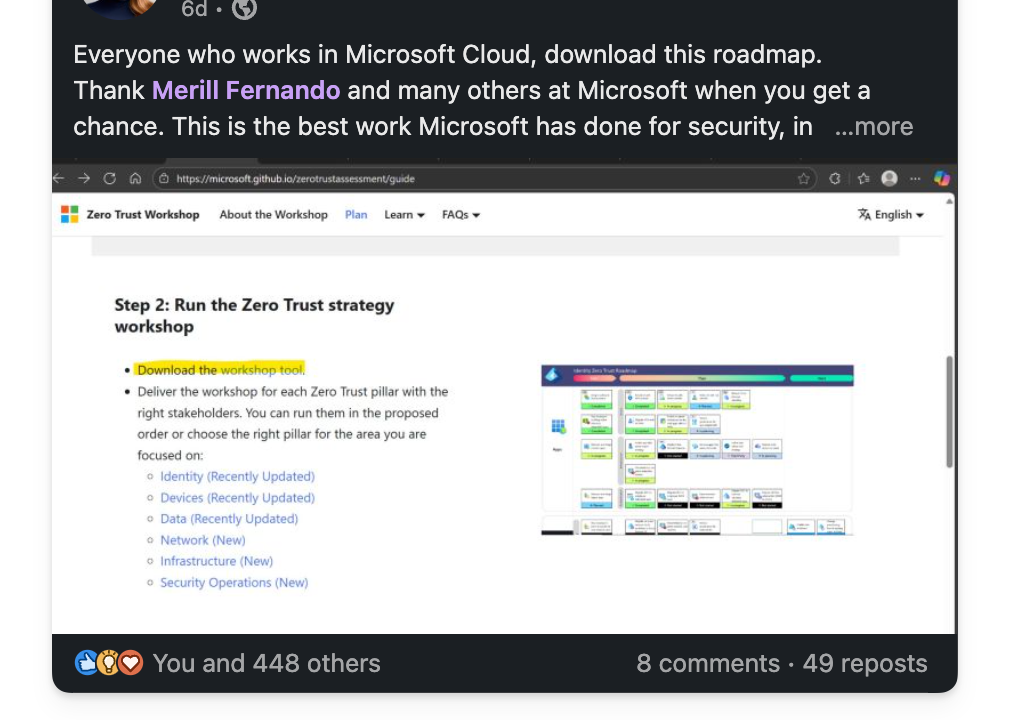Click the globe visibility icon
The image size is (1010, 720).
tap(244, 8)
